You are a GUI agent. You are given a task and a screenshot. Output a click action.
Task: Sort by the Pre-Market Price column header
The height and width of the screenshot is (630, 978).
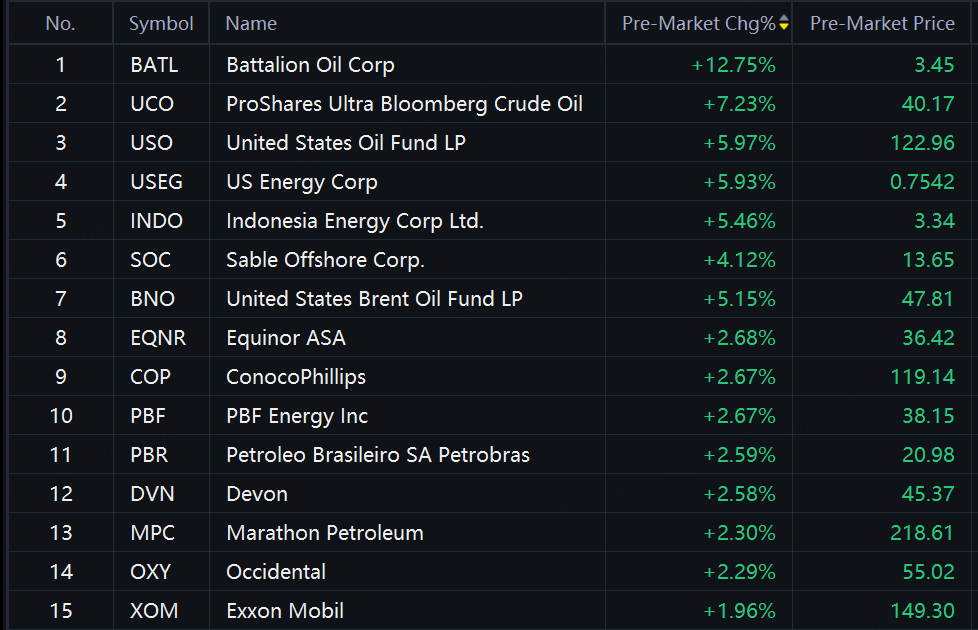tap(882, 23)
